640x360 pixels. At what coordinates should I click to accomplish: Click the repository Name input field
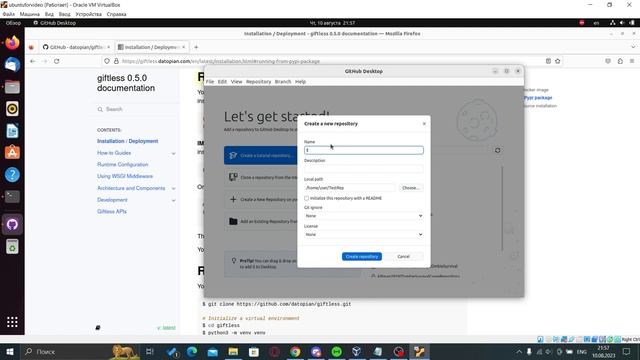(363, 150)
